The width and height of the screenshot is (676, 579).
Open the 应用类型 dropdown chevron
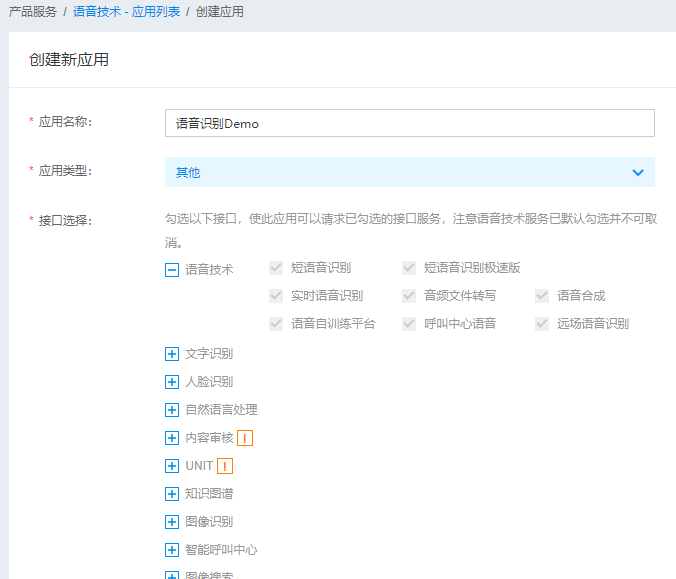tap(638, 172)
